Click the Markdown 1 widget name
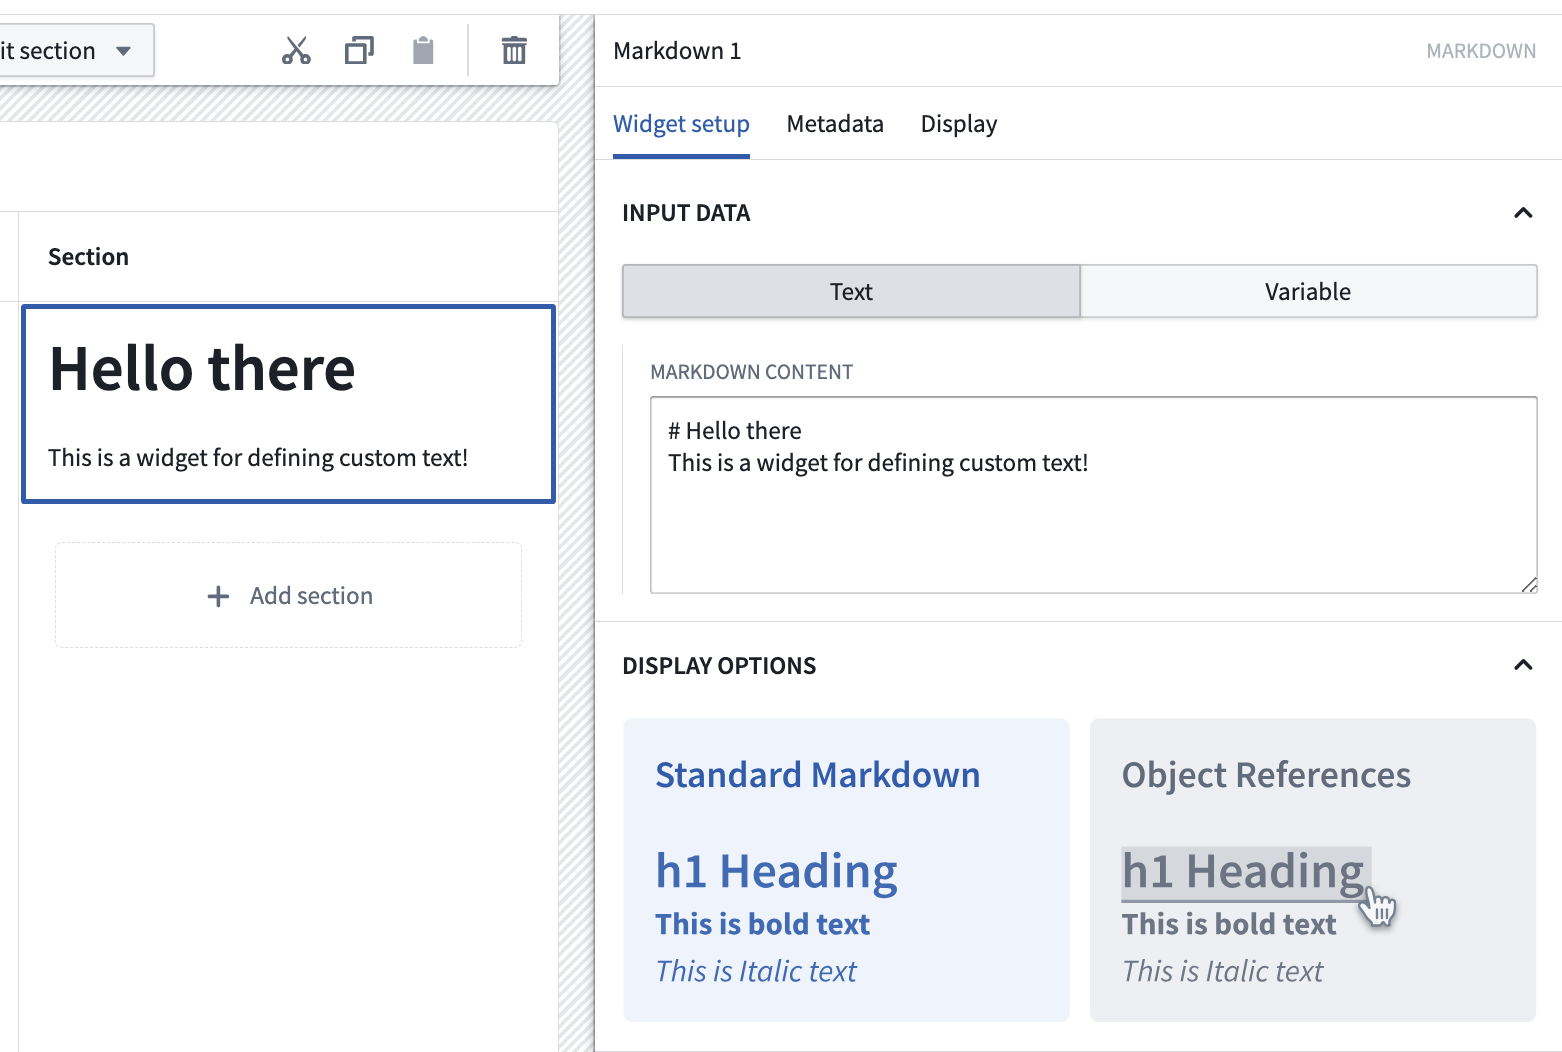1562x1052 pixels. pyautogui.click(x=677, y=51)
